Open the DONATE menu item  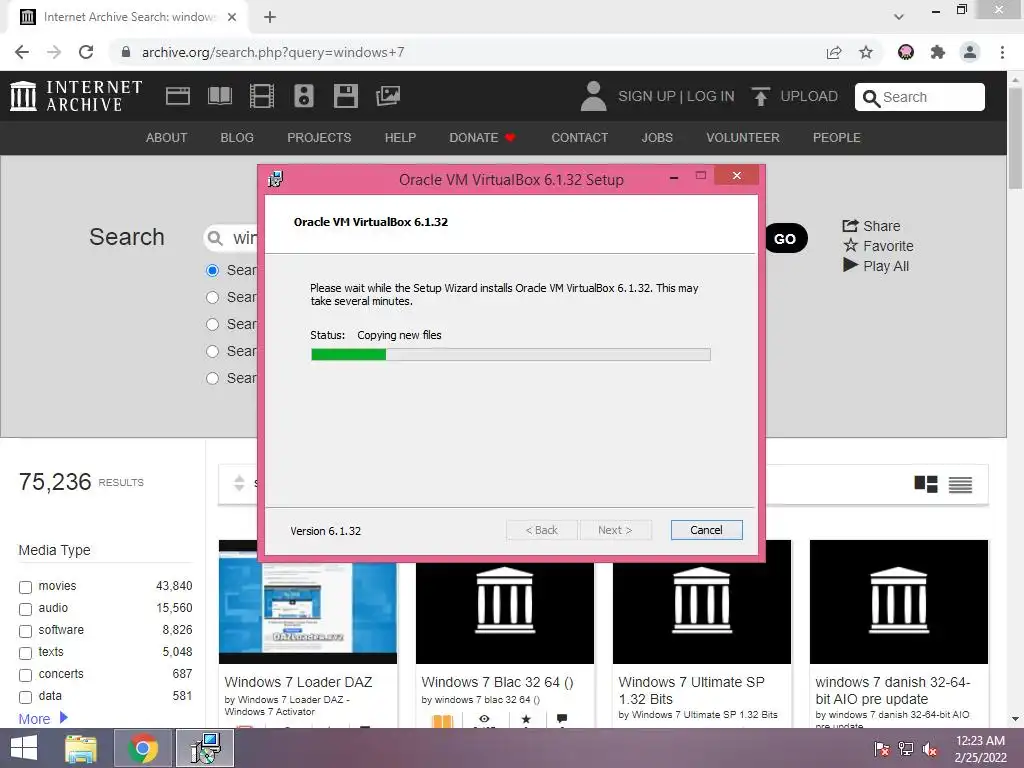(x=482, y=138)
